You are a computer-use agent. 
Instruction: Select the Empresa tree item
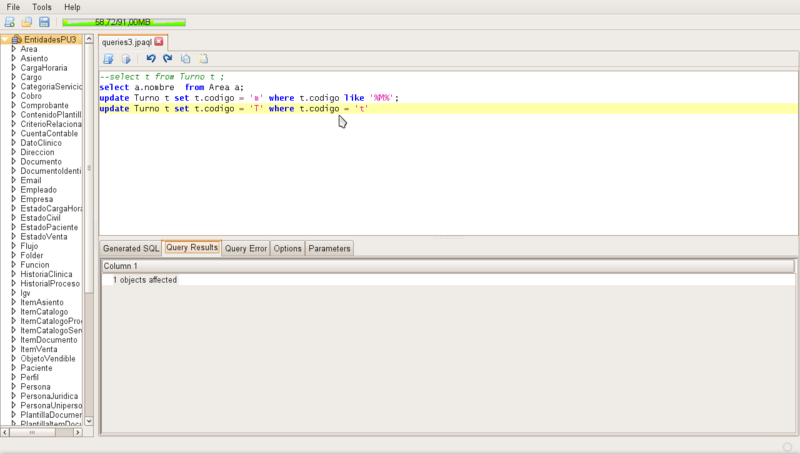click(x=37, y=199)
